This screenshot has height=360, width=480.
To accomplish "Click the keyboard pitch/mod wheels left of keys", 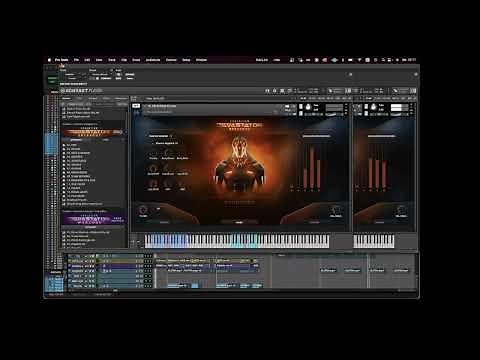I will (x=137, y=242).
